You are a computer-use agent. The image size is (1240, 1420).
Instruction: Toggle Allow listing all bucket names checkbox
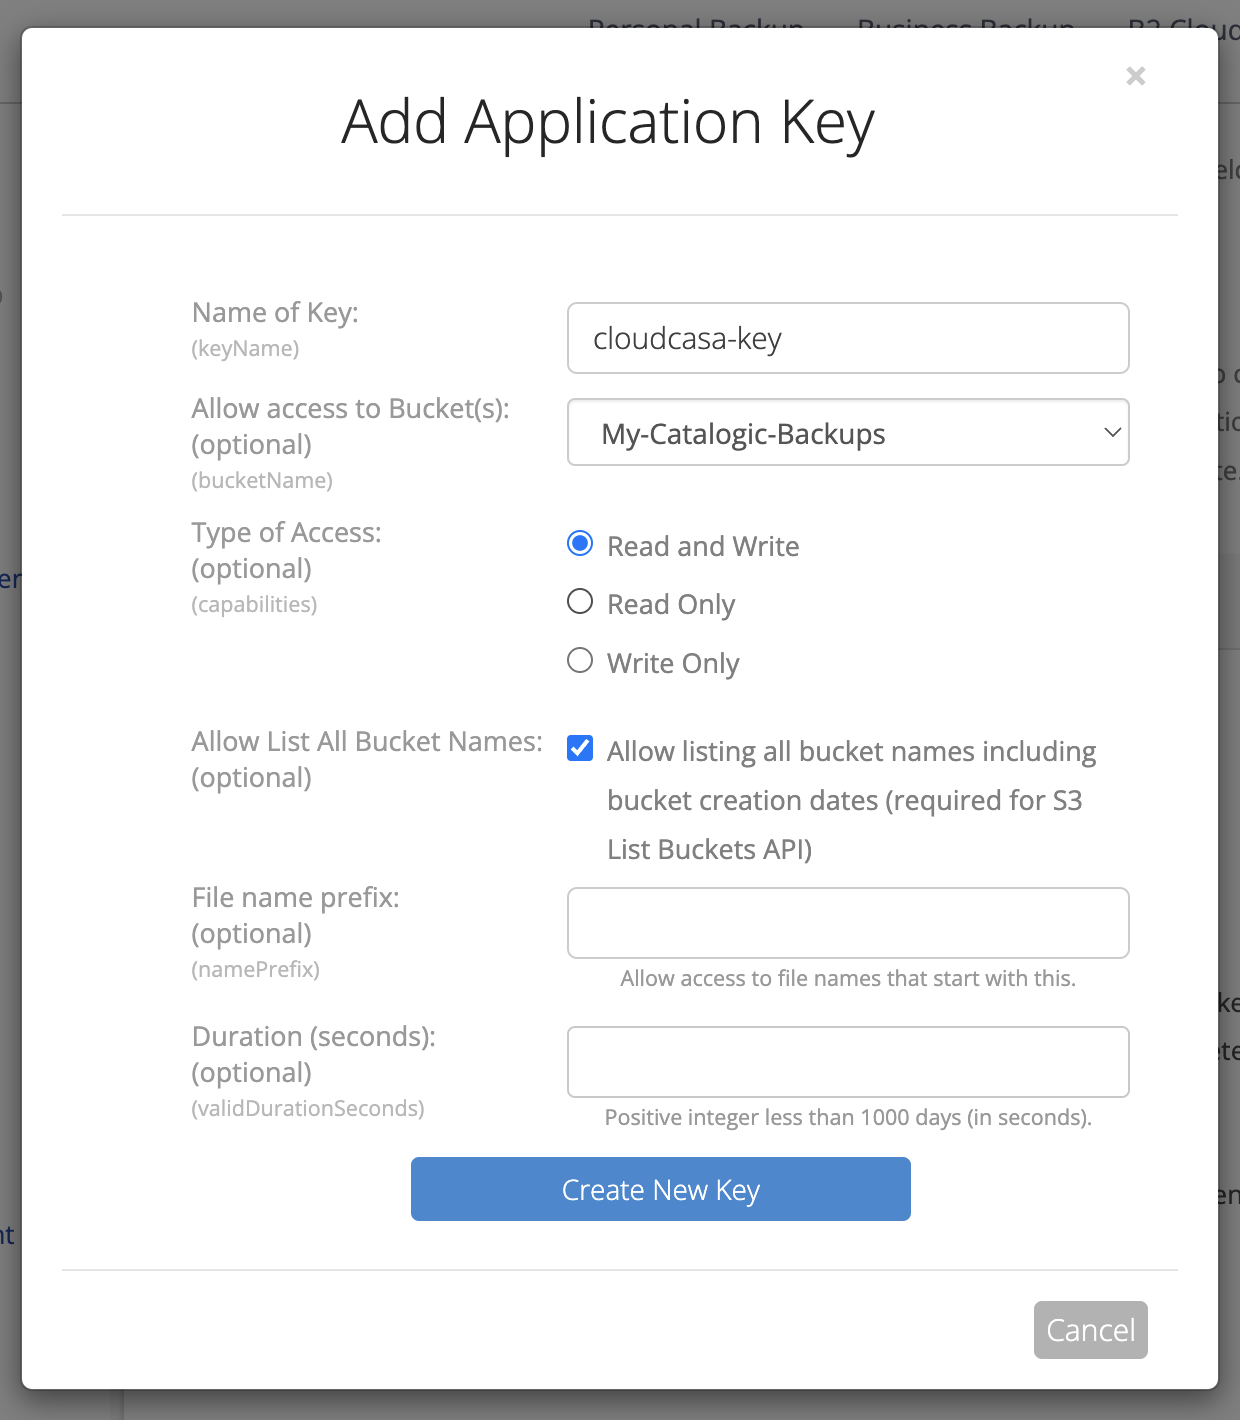[x=580, y=748]
